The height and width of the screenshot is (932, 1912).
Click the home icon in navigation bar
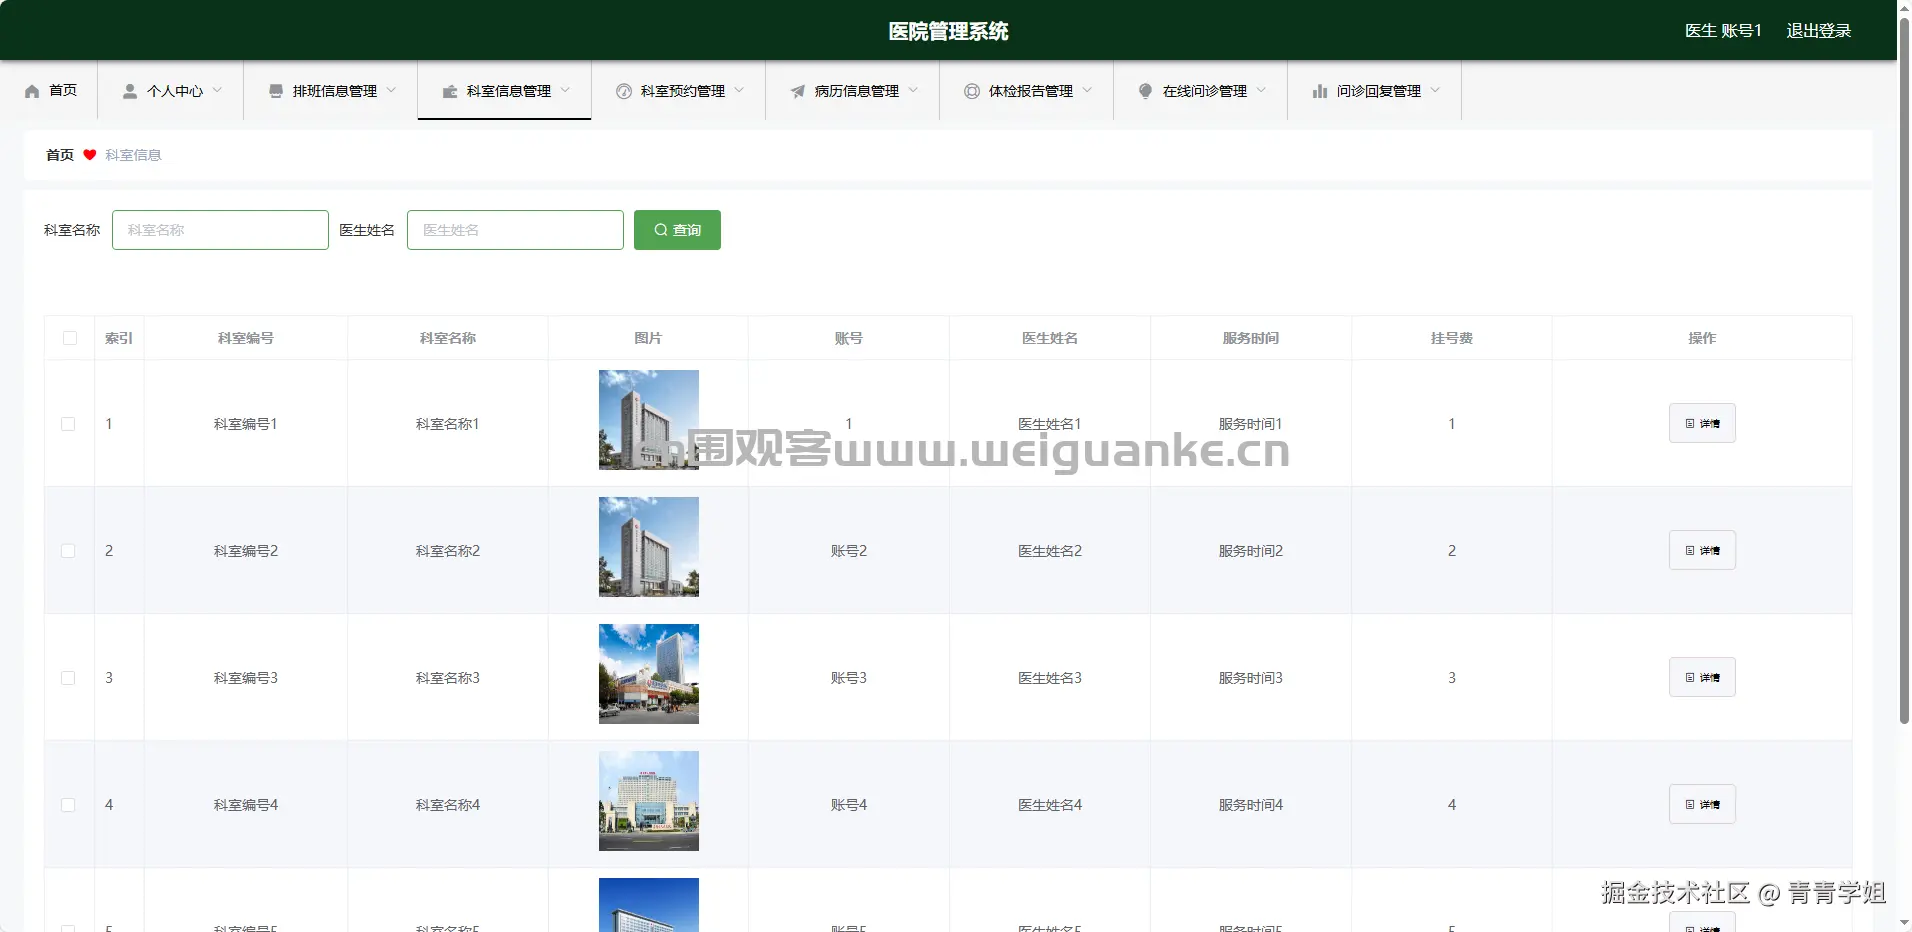[32, 91]
